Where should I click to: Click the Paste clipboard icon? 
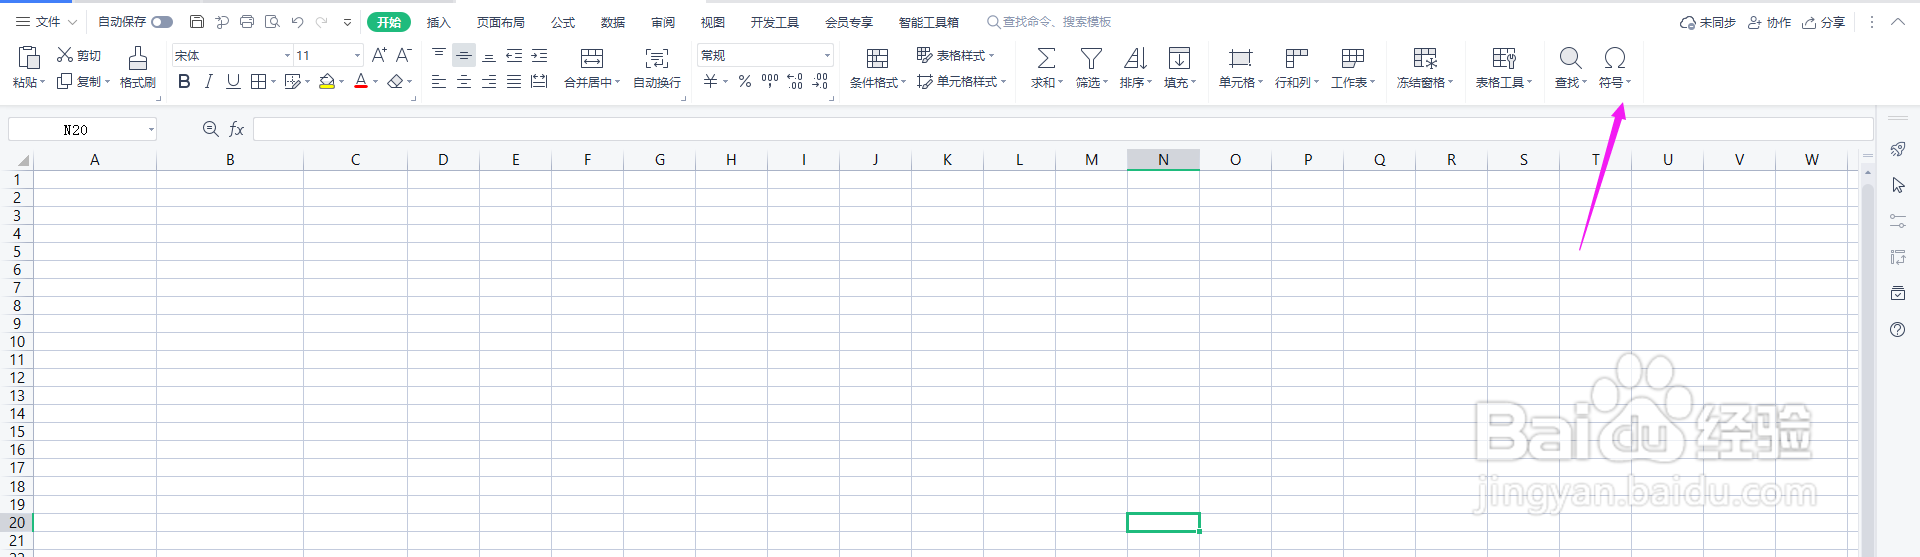click(29, 58)
